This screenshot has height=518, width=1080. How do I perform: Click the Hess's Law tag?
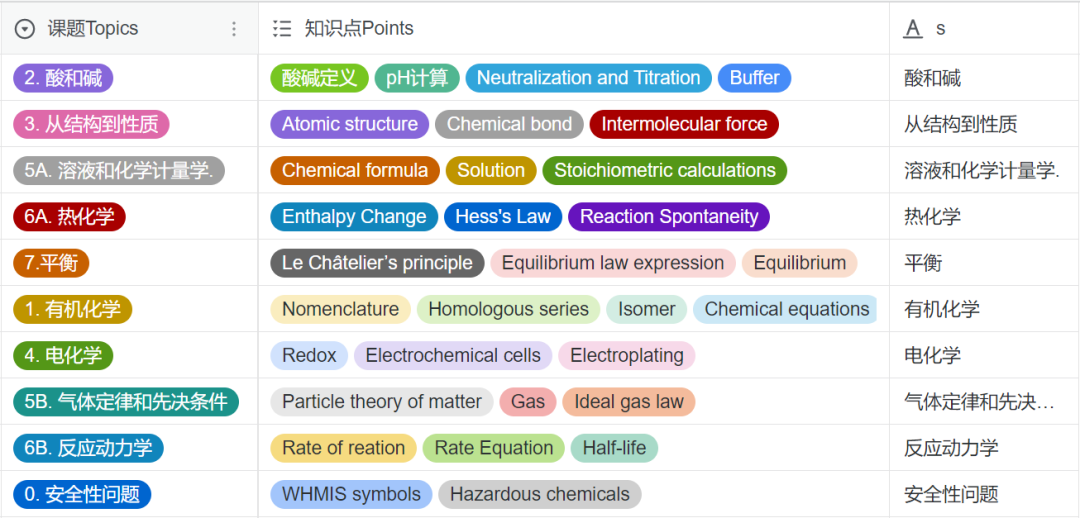[x=503, y=217]
